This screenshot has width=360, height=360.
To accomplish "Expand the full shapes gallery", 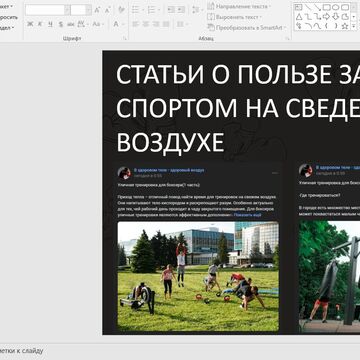I will click(354, 26).
